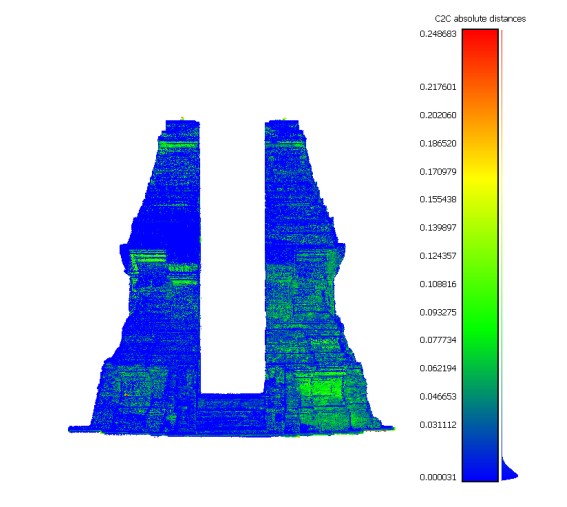Click the 0.062194 scale label
This screenshot has width=567, height=507.
[x=438, y=368]
